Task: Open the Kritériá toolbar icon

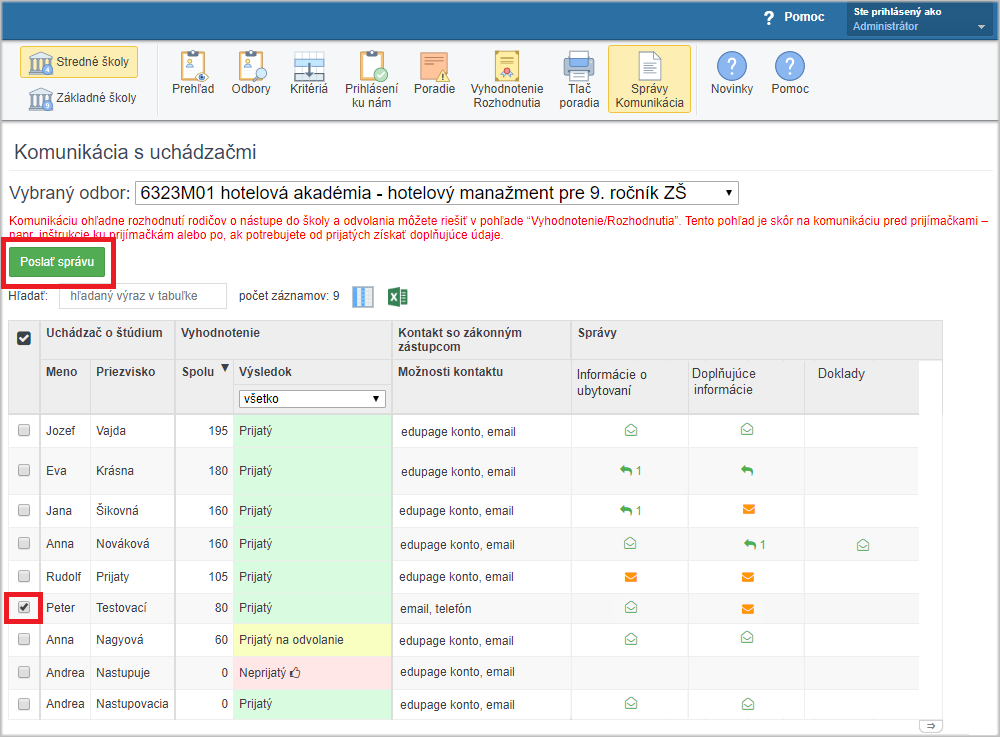Action: pyautogui.click(x=309, y=73)
